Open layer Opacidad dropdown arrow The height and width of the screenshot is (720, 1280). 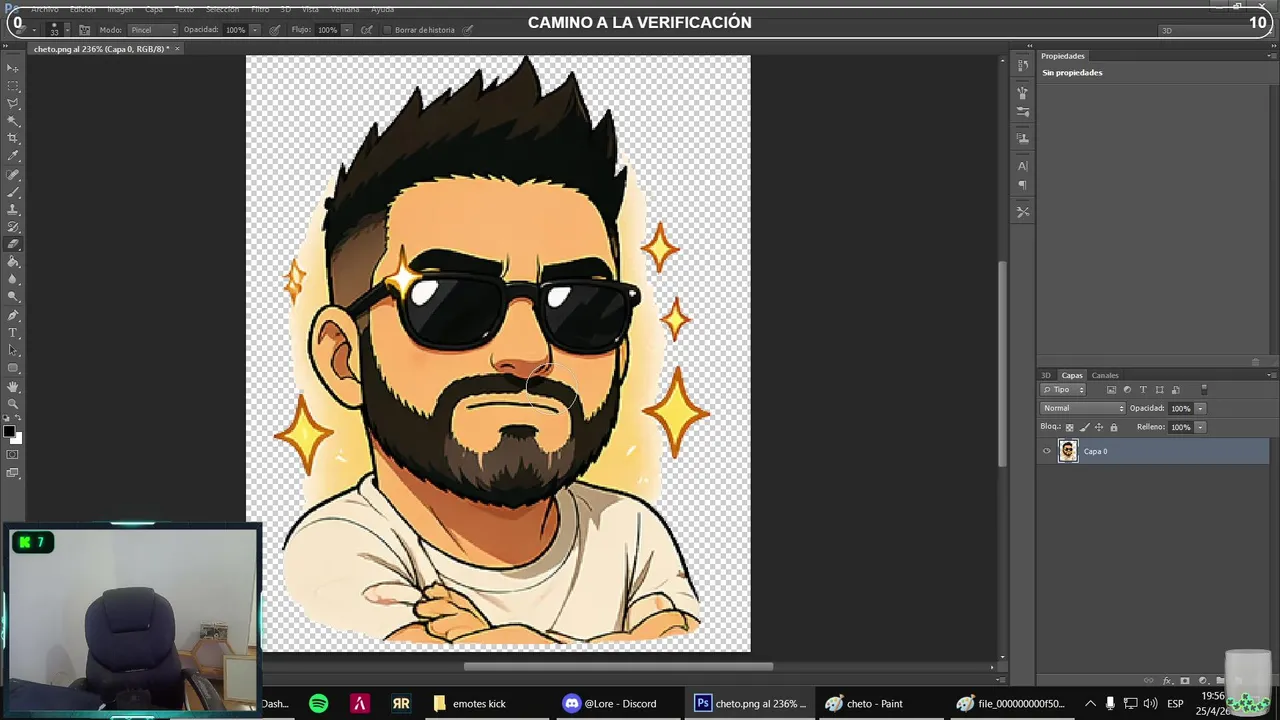(x=1200, y=408)
